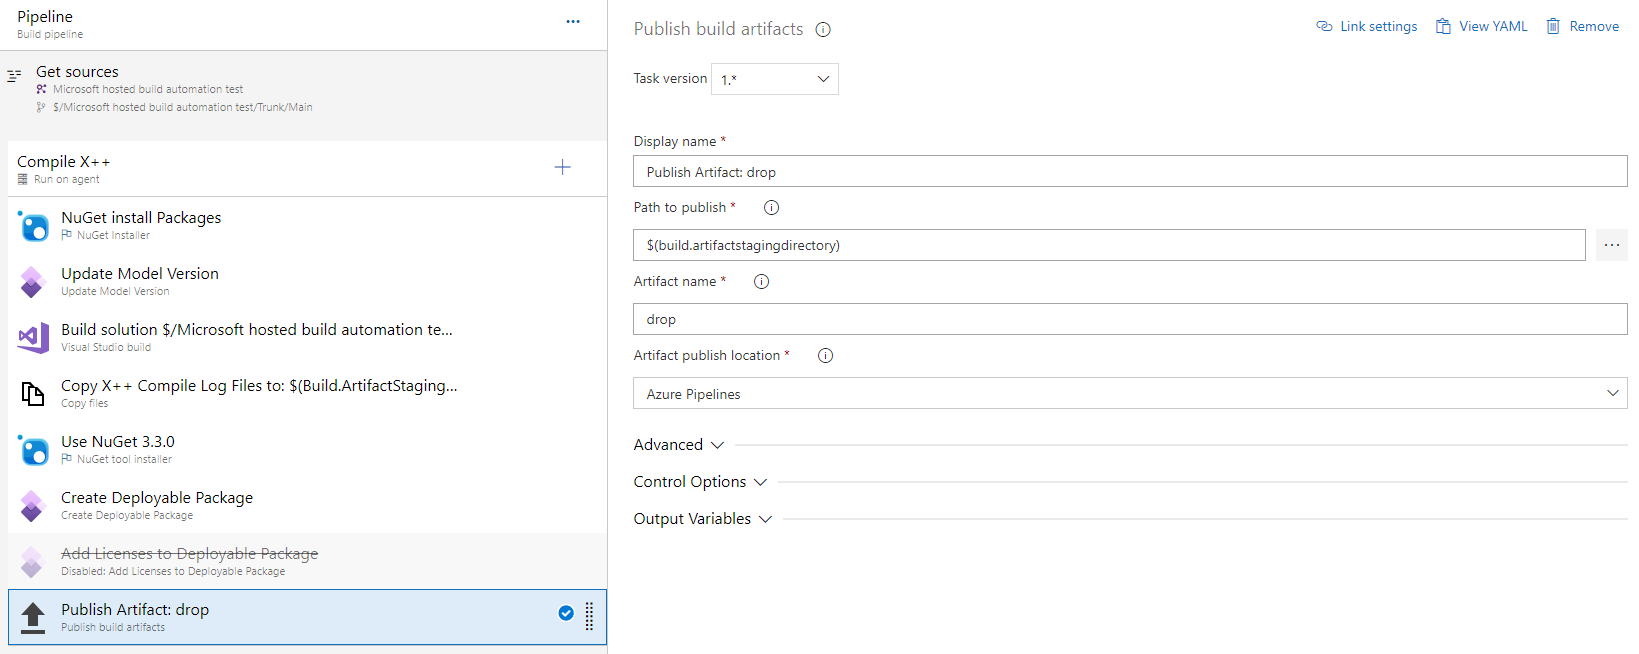Screen dimensions: 1639x654
Task: Click the Artifact name input field
Action: [x=1130, y=319]
